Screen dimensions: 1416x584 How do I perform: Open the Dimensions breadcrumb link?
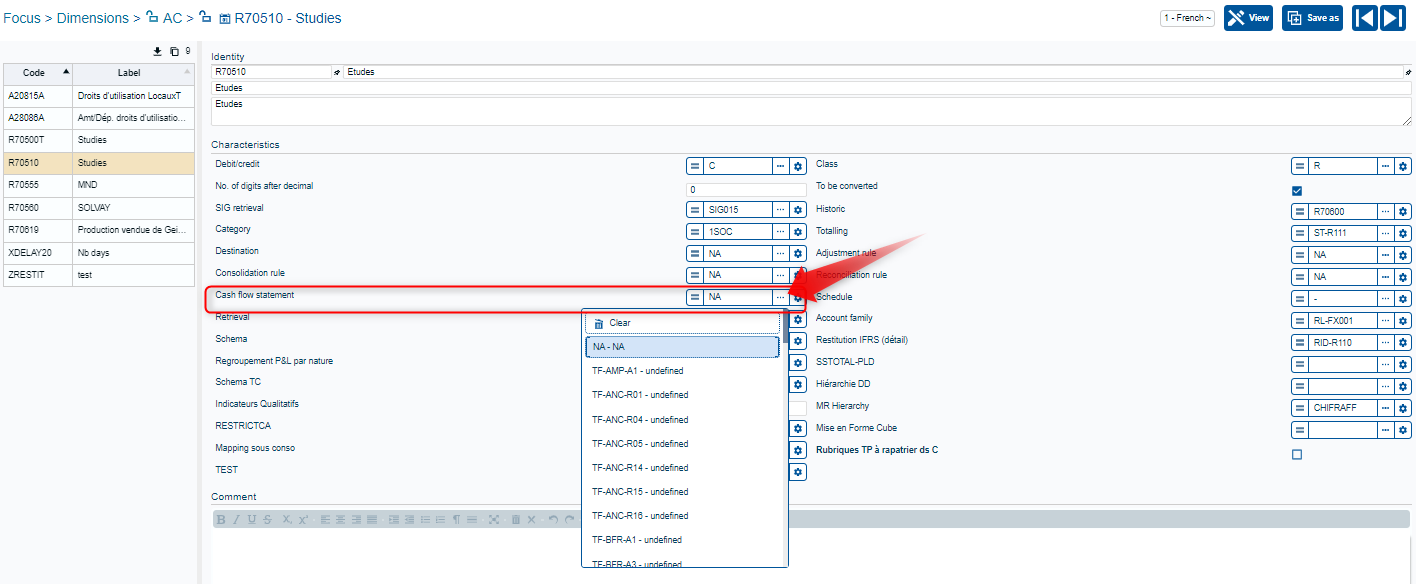coord(93,18)
